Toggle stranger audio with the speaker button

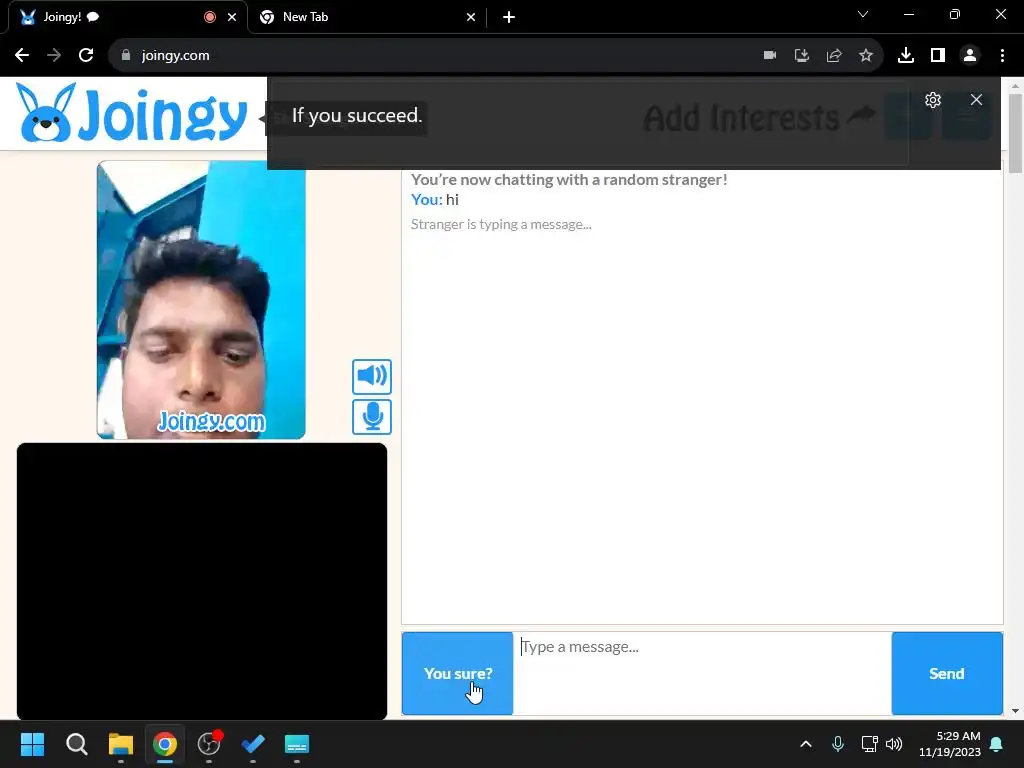pos(372,376)
